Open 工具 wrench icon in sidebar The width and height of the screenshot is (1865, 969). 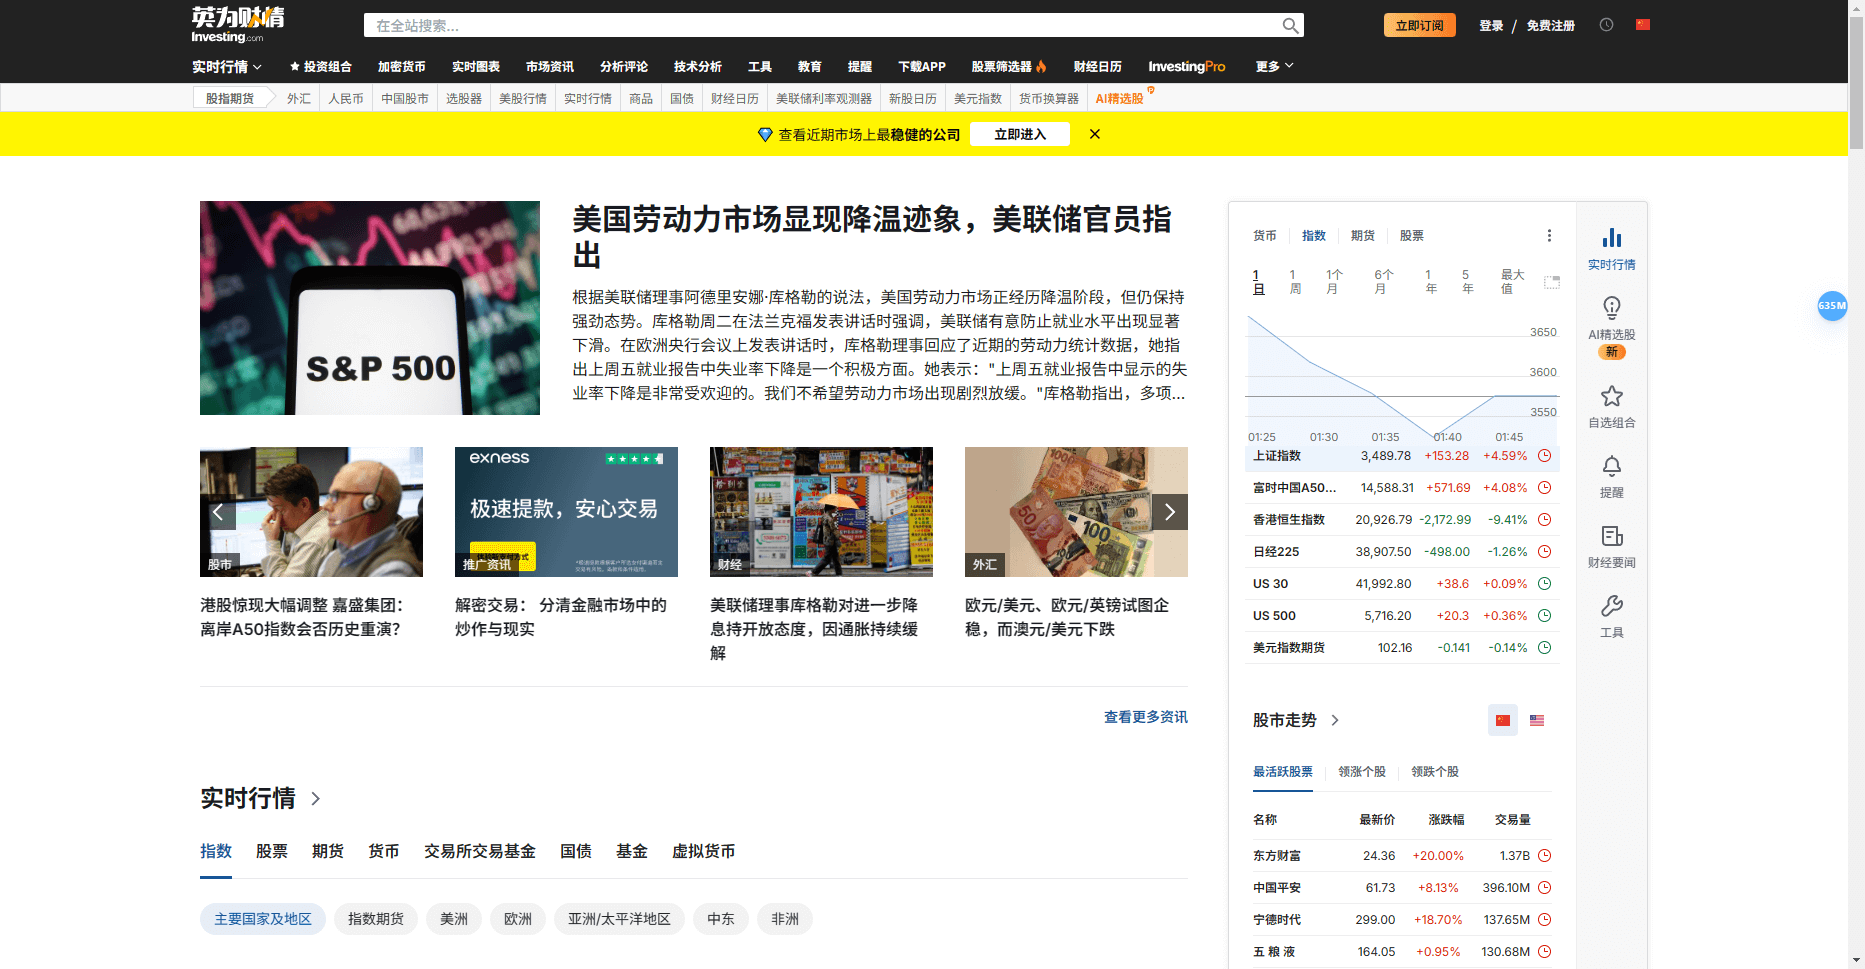(x=1612, y=606)
